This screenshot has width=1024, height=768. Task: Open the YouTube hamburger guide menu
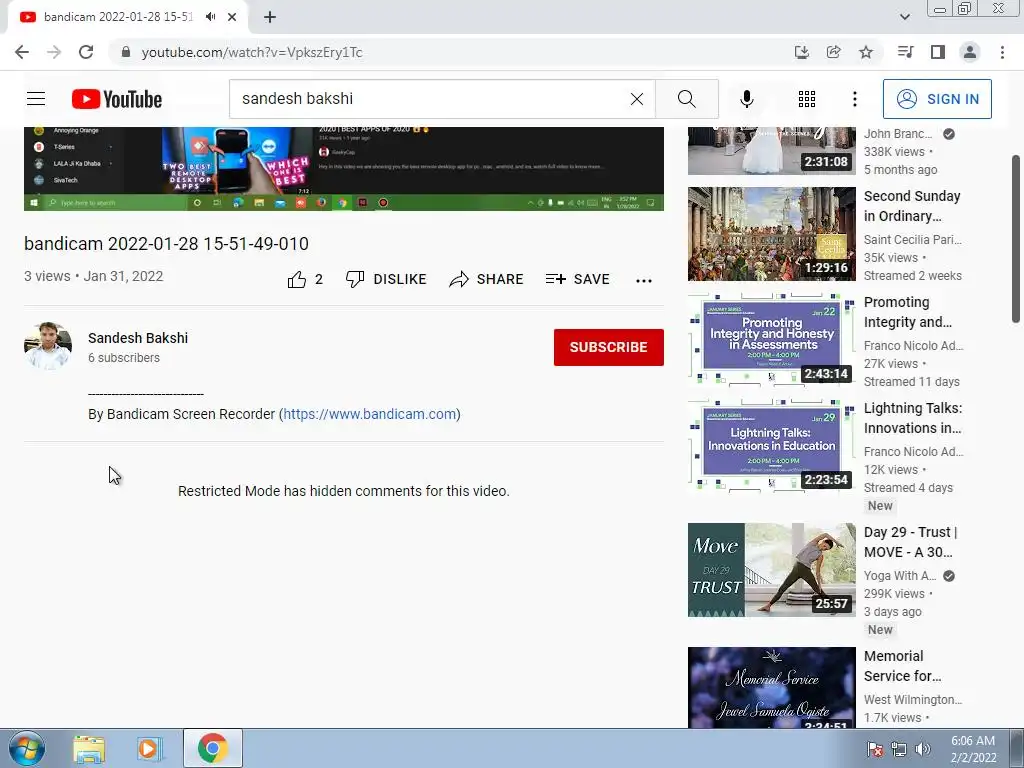pyautogui.click(x=36, y=99)
